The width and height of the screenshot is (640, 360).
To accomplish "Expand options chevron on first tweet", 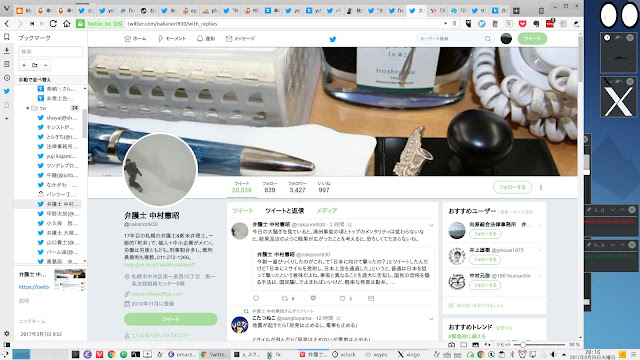I will point(431,225).
